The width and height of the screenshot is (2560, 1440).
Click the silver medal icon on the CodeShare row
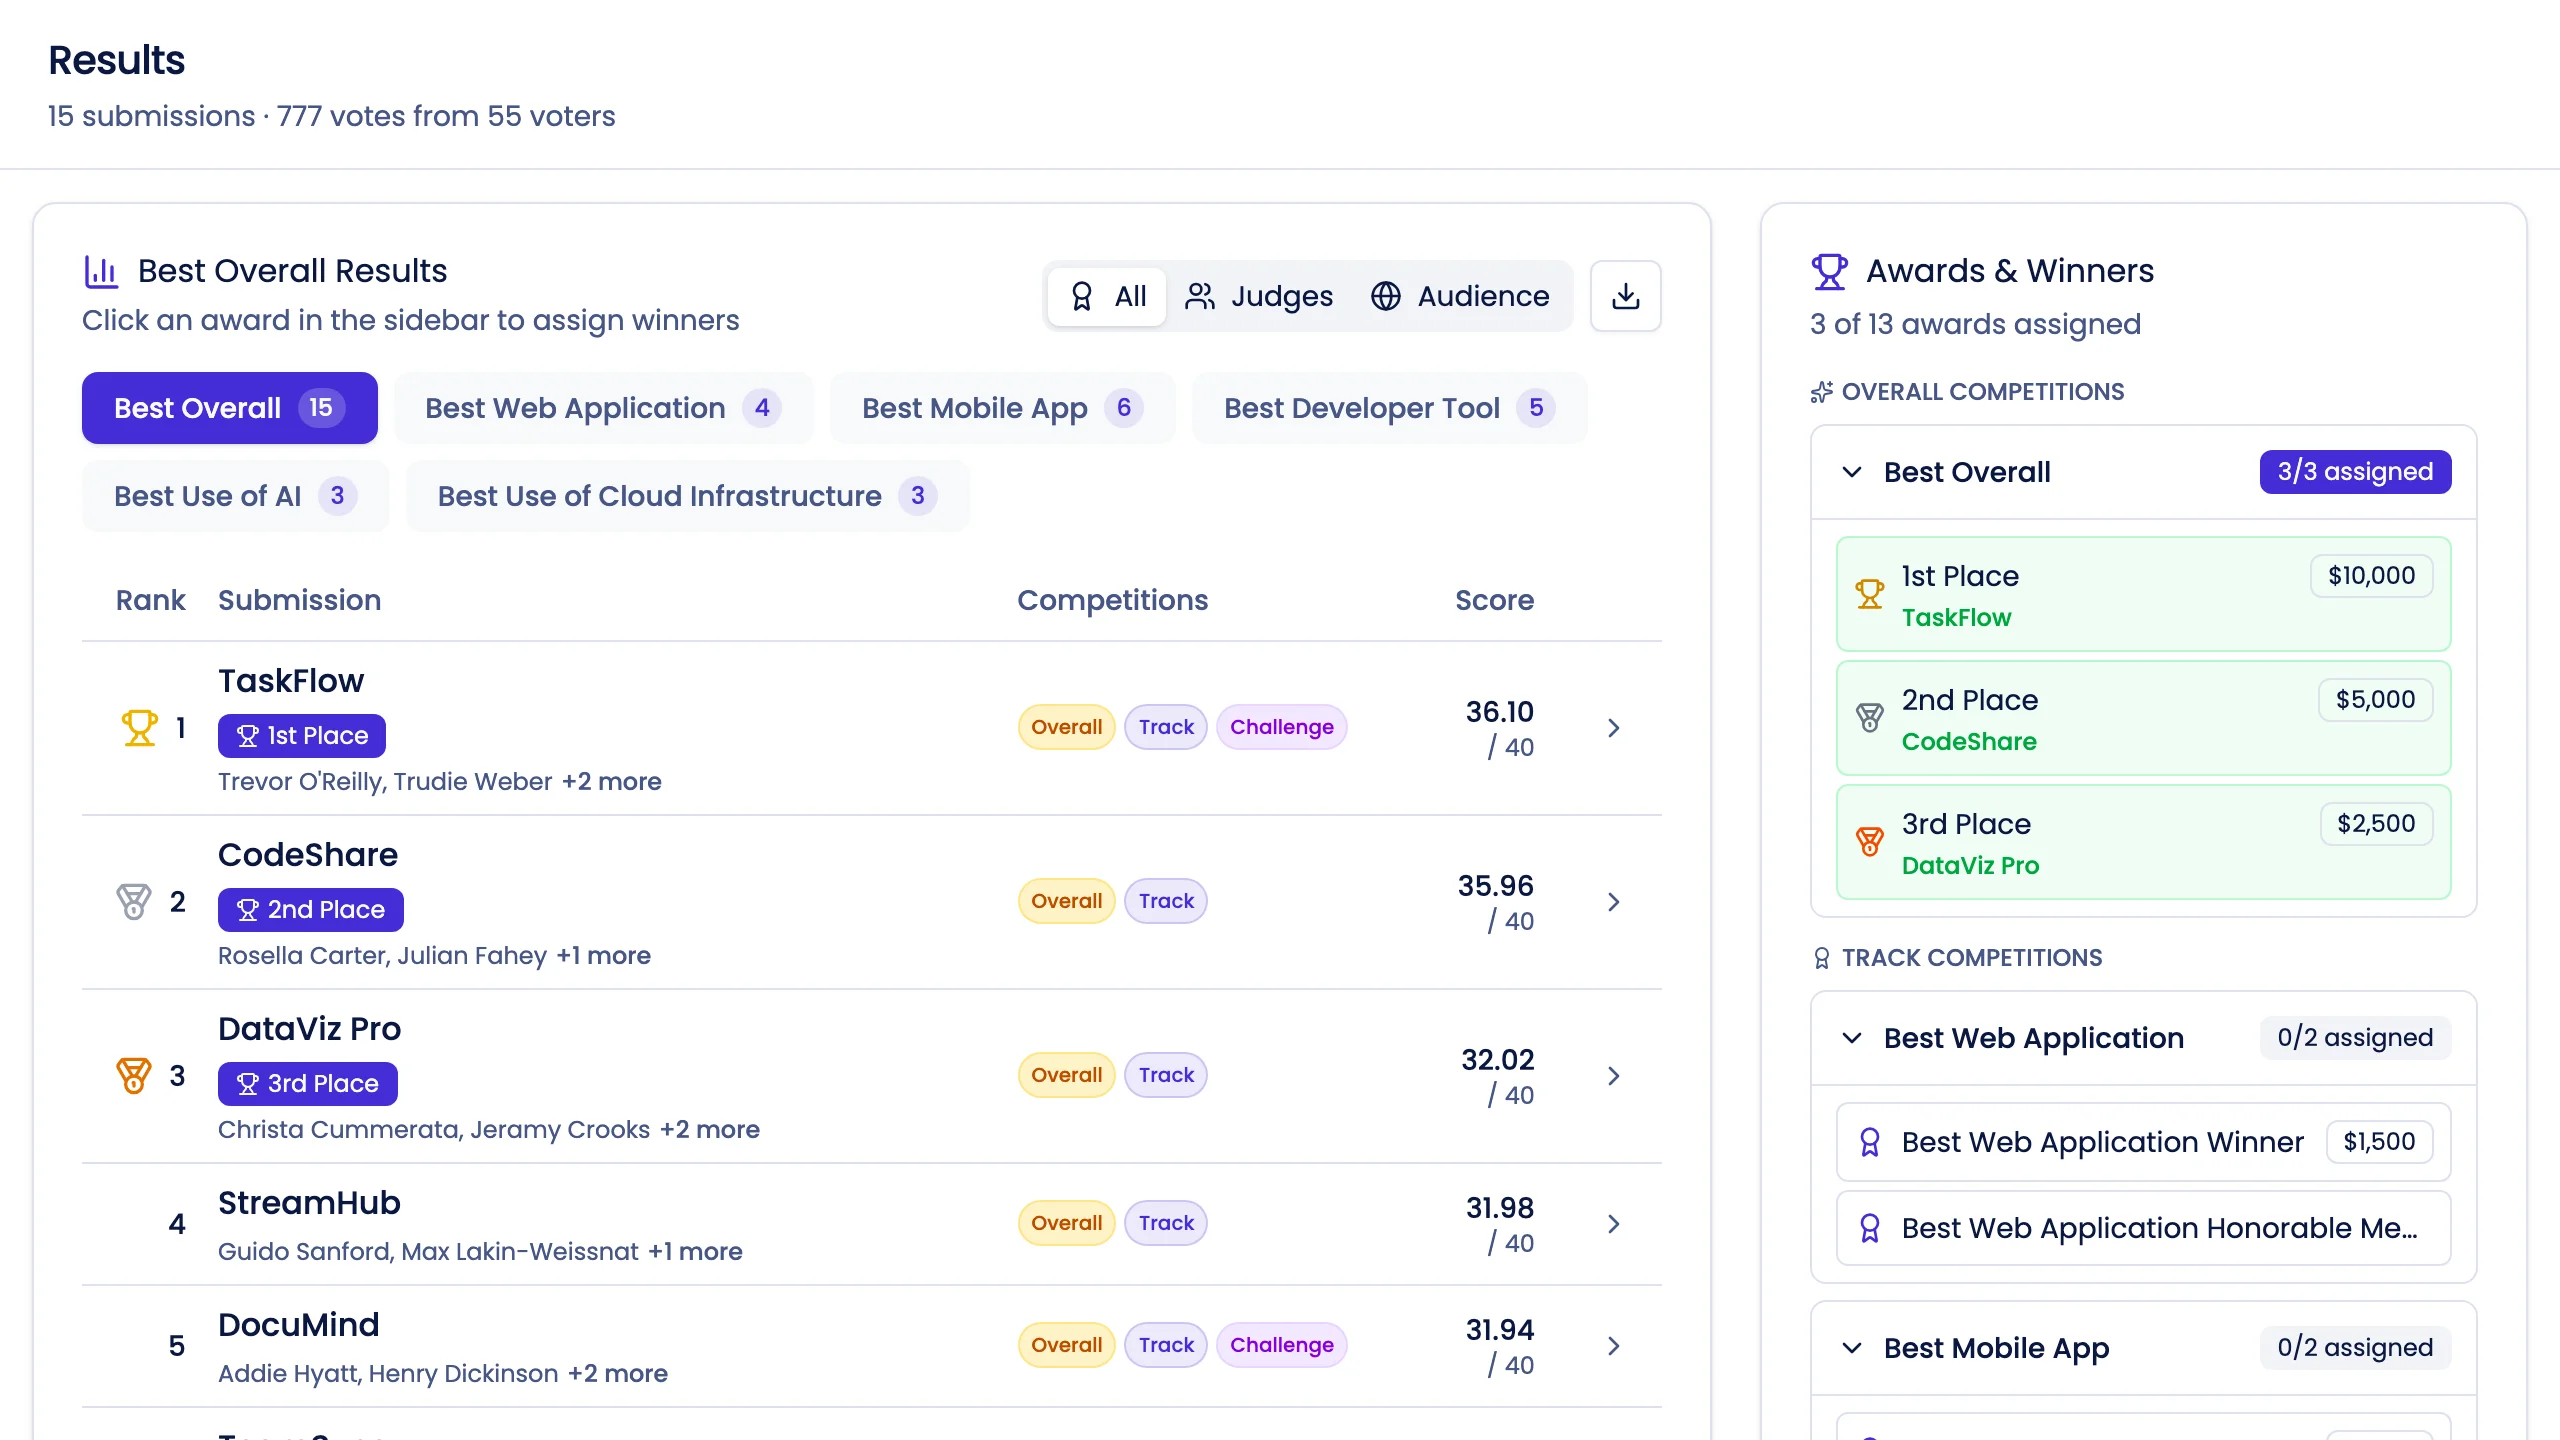(133, 901)
